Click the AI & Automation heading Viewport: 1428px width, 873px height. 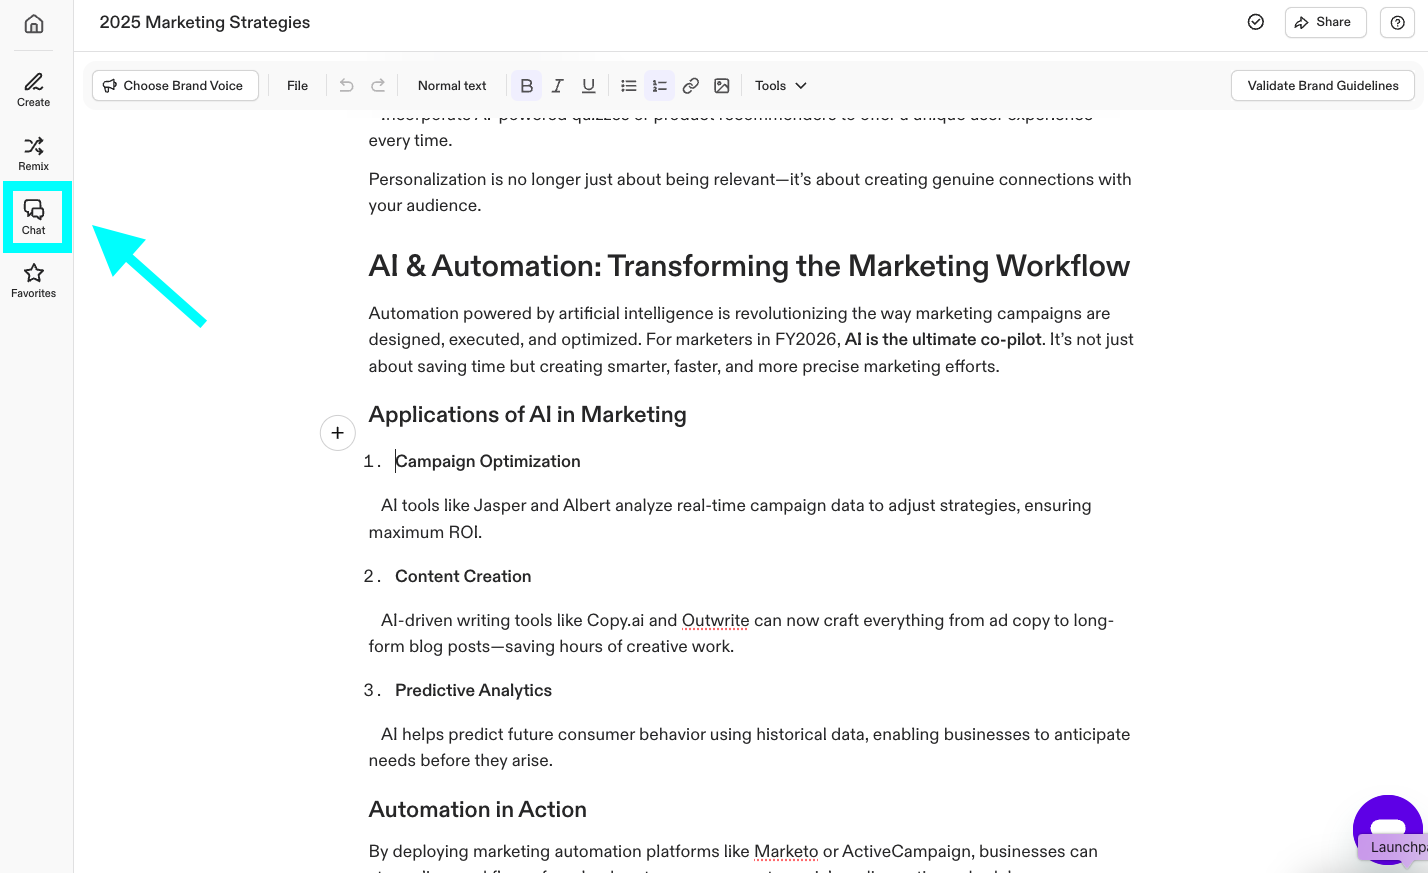pyautogui.click(x=749, y=266)
